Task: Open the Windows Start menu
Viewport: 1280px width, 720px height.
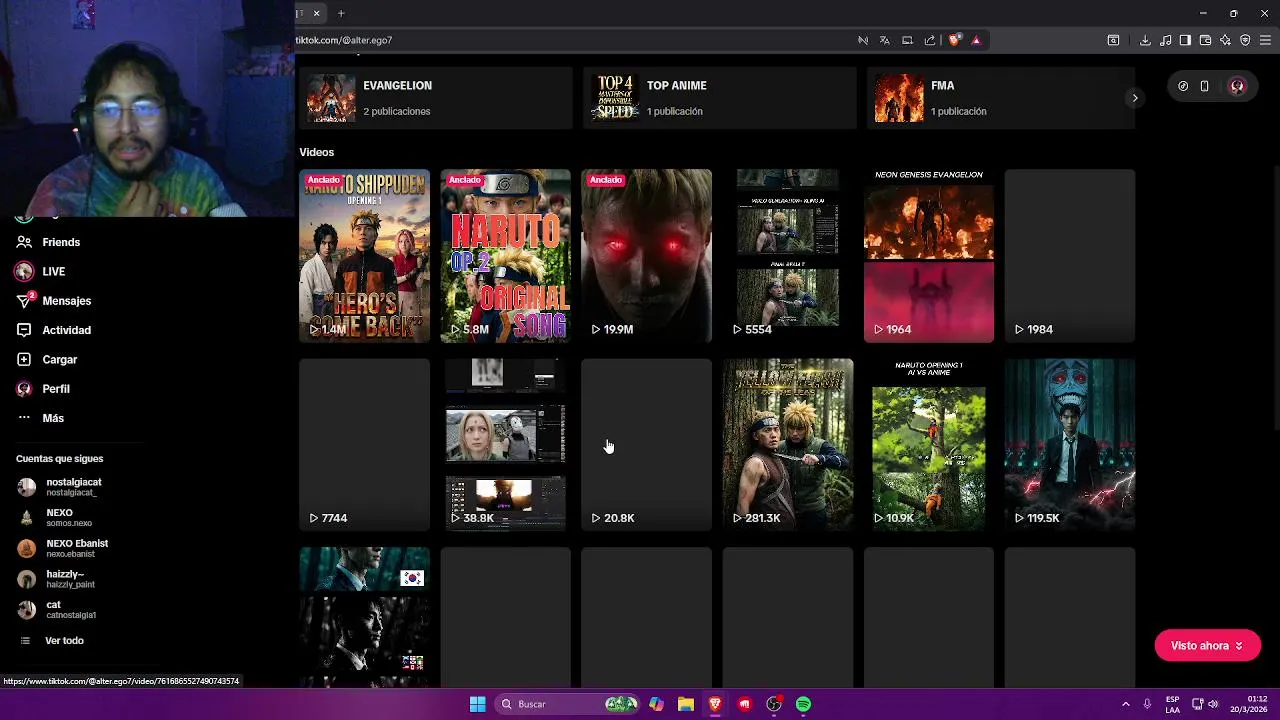Action: tap(478, 704)
